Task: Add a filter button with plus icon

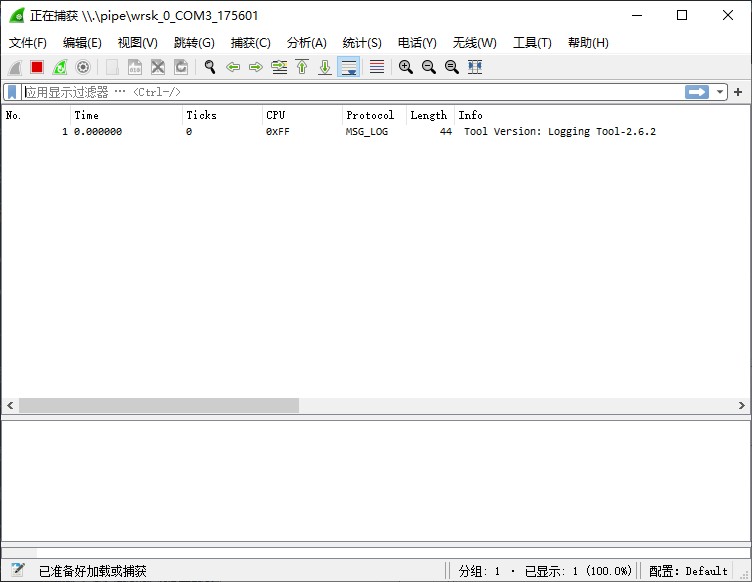Action: 739,92
